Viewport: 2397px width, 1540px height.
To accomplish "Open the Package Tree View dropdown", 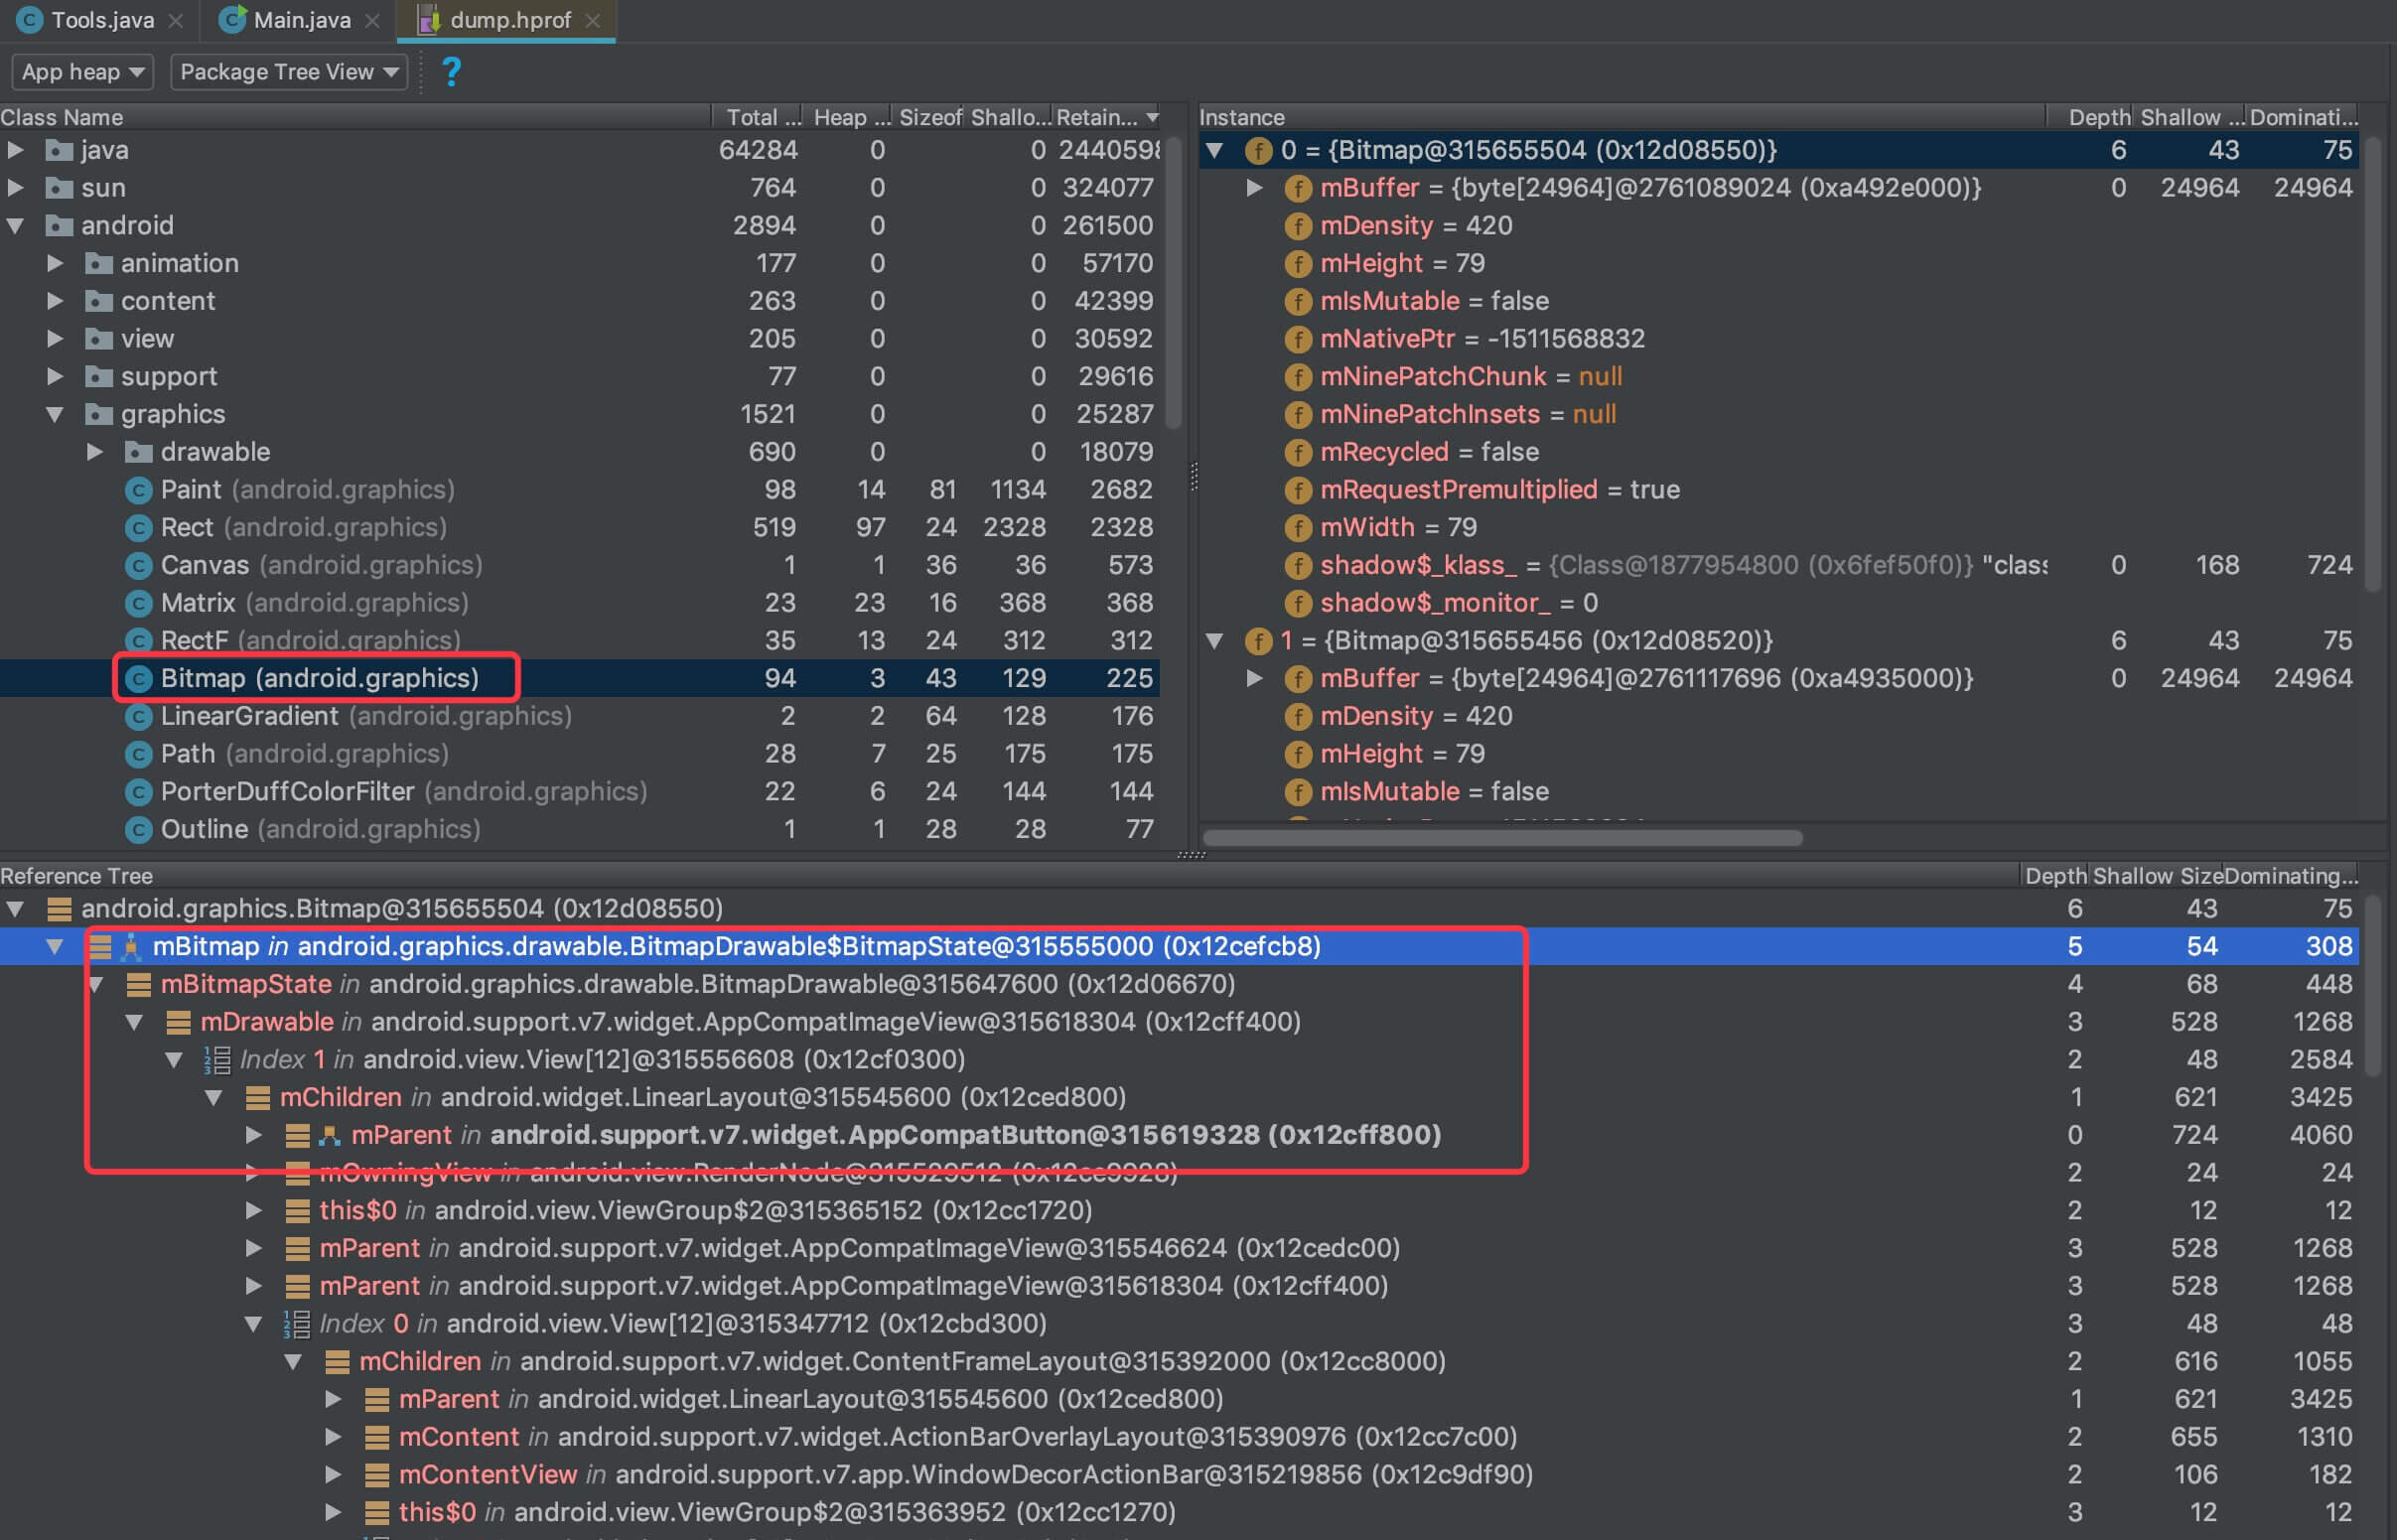I will [x=288, y=72].
